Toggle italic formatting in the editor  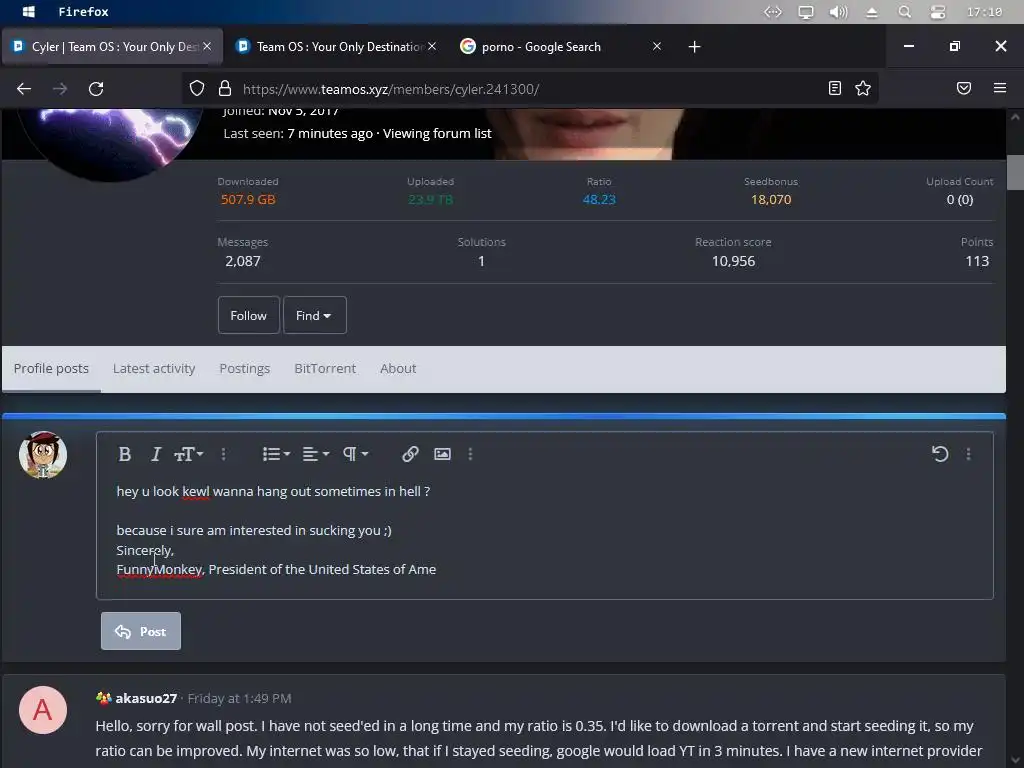click(155, 454)
